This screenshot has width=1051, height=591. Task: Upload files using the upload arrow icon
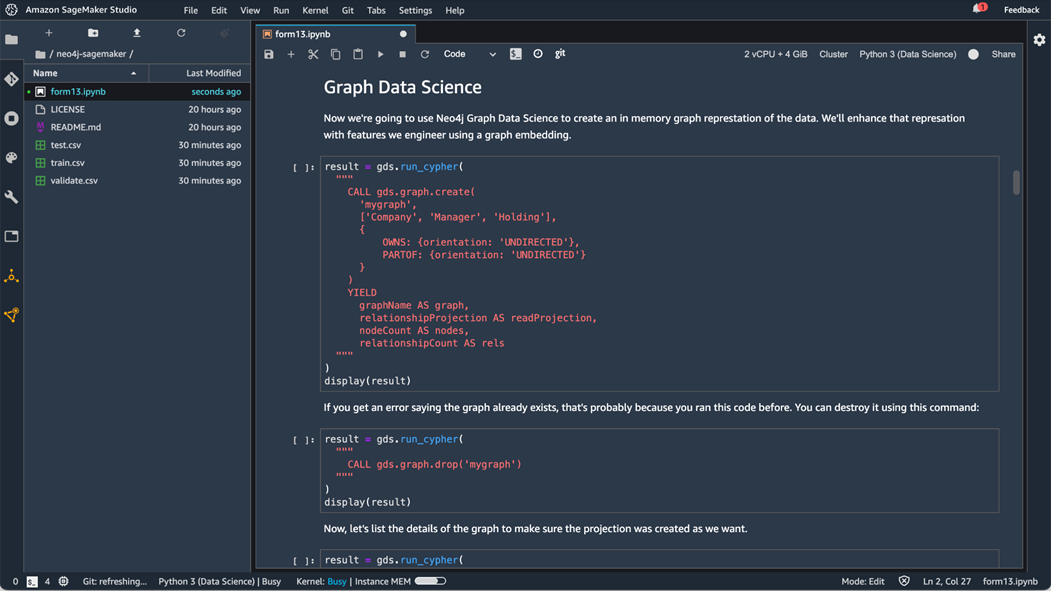pos(137,33)
